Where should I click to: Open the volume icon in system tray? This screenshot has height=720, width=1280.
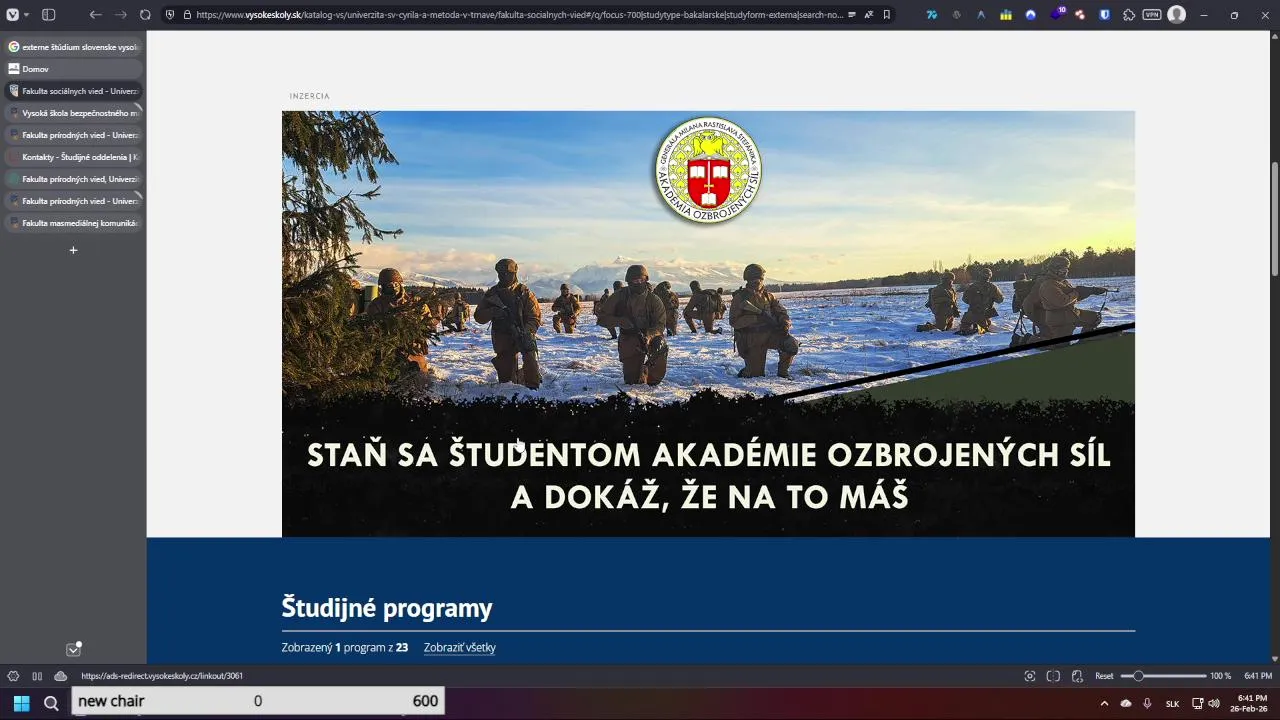(x=1214, y=703)
